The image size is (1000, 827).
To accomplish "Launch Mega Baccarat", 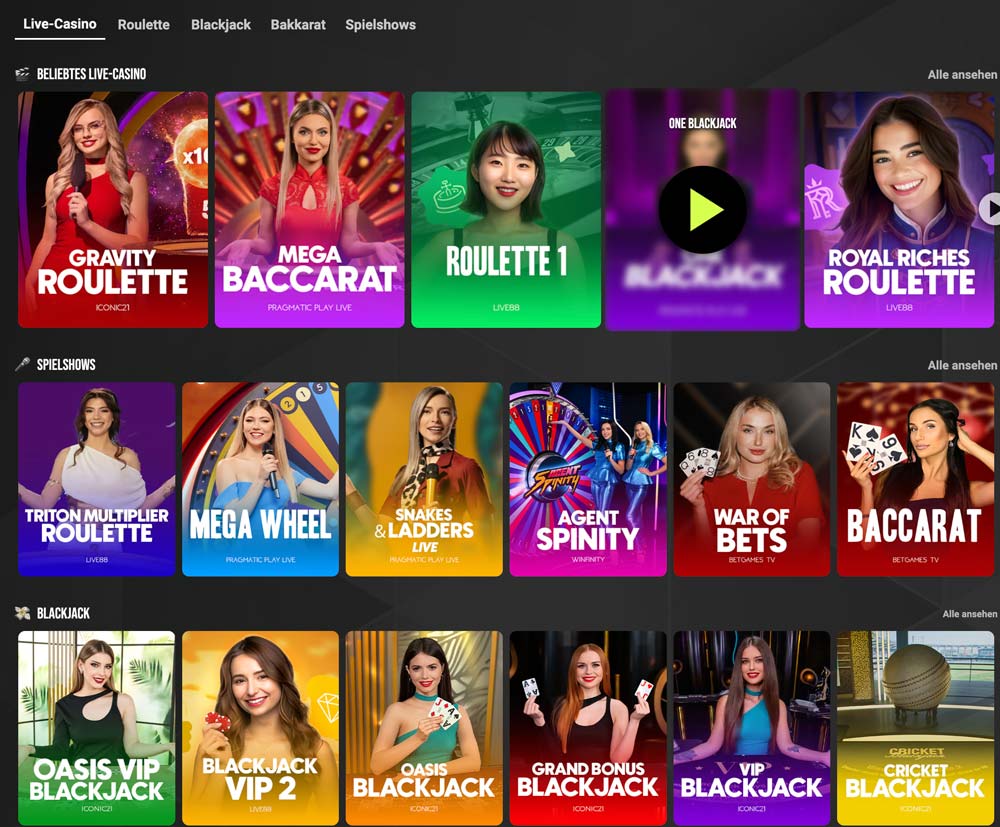I will click(308, 208).
